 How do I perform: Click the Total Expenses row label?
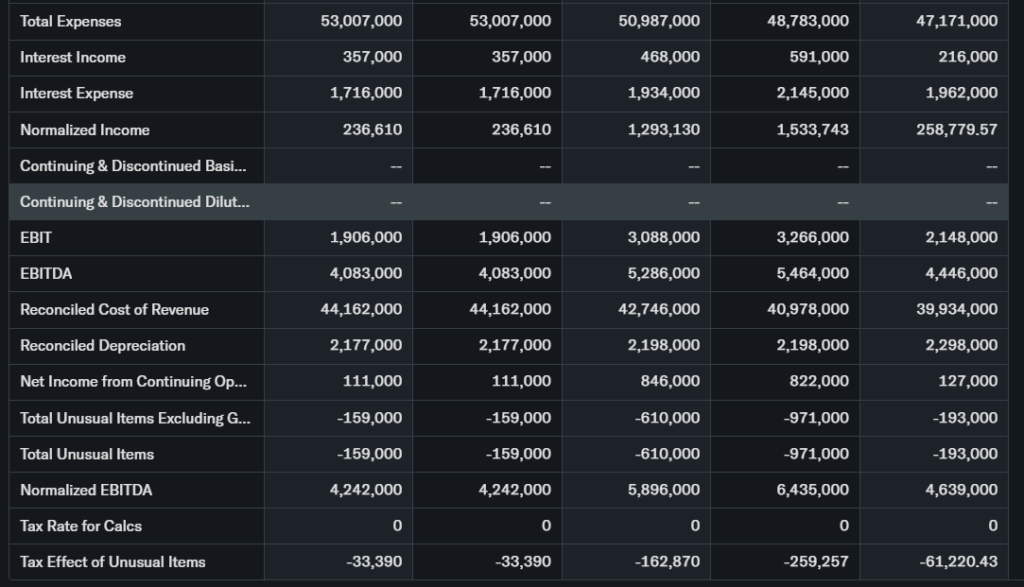(x=70, y=21)
